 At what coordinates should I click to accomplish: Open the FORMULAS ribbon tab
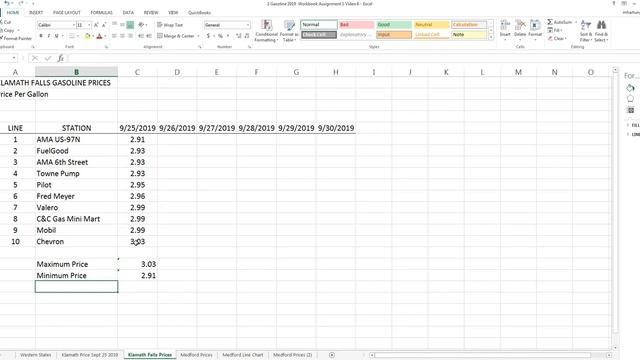click(x=101, y=13)
